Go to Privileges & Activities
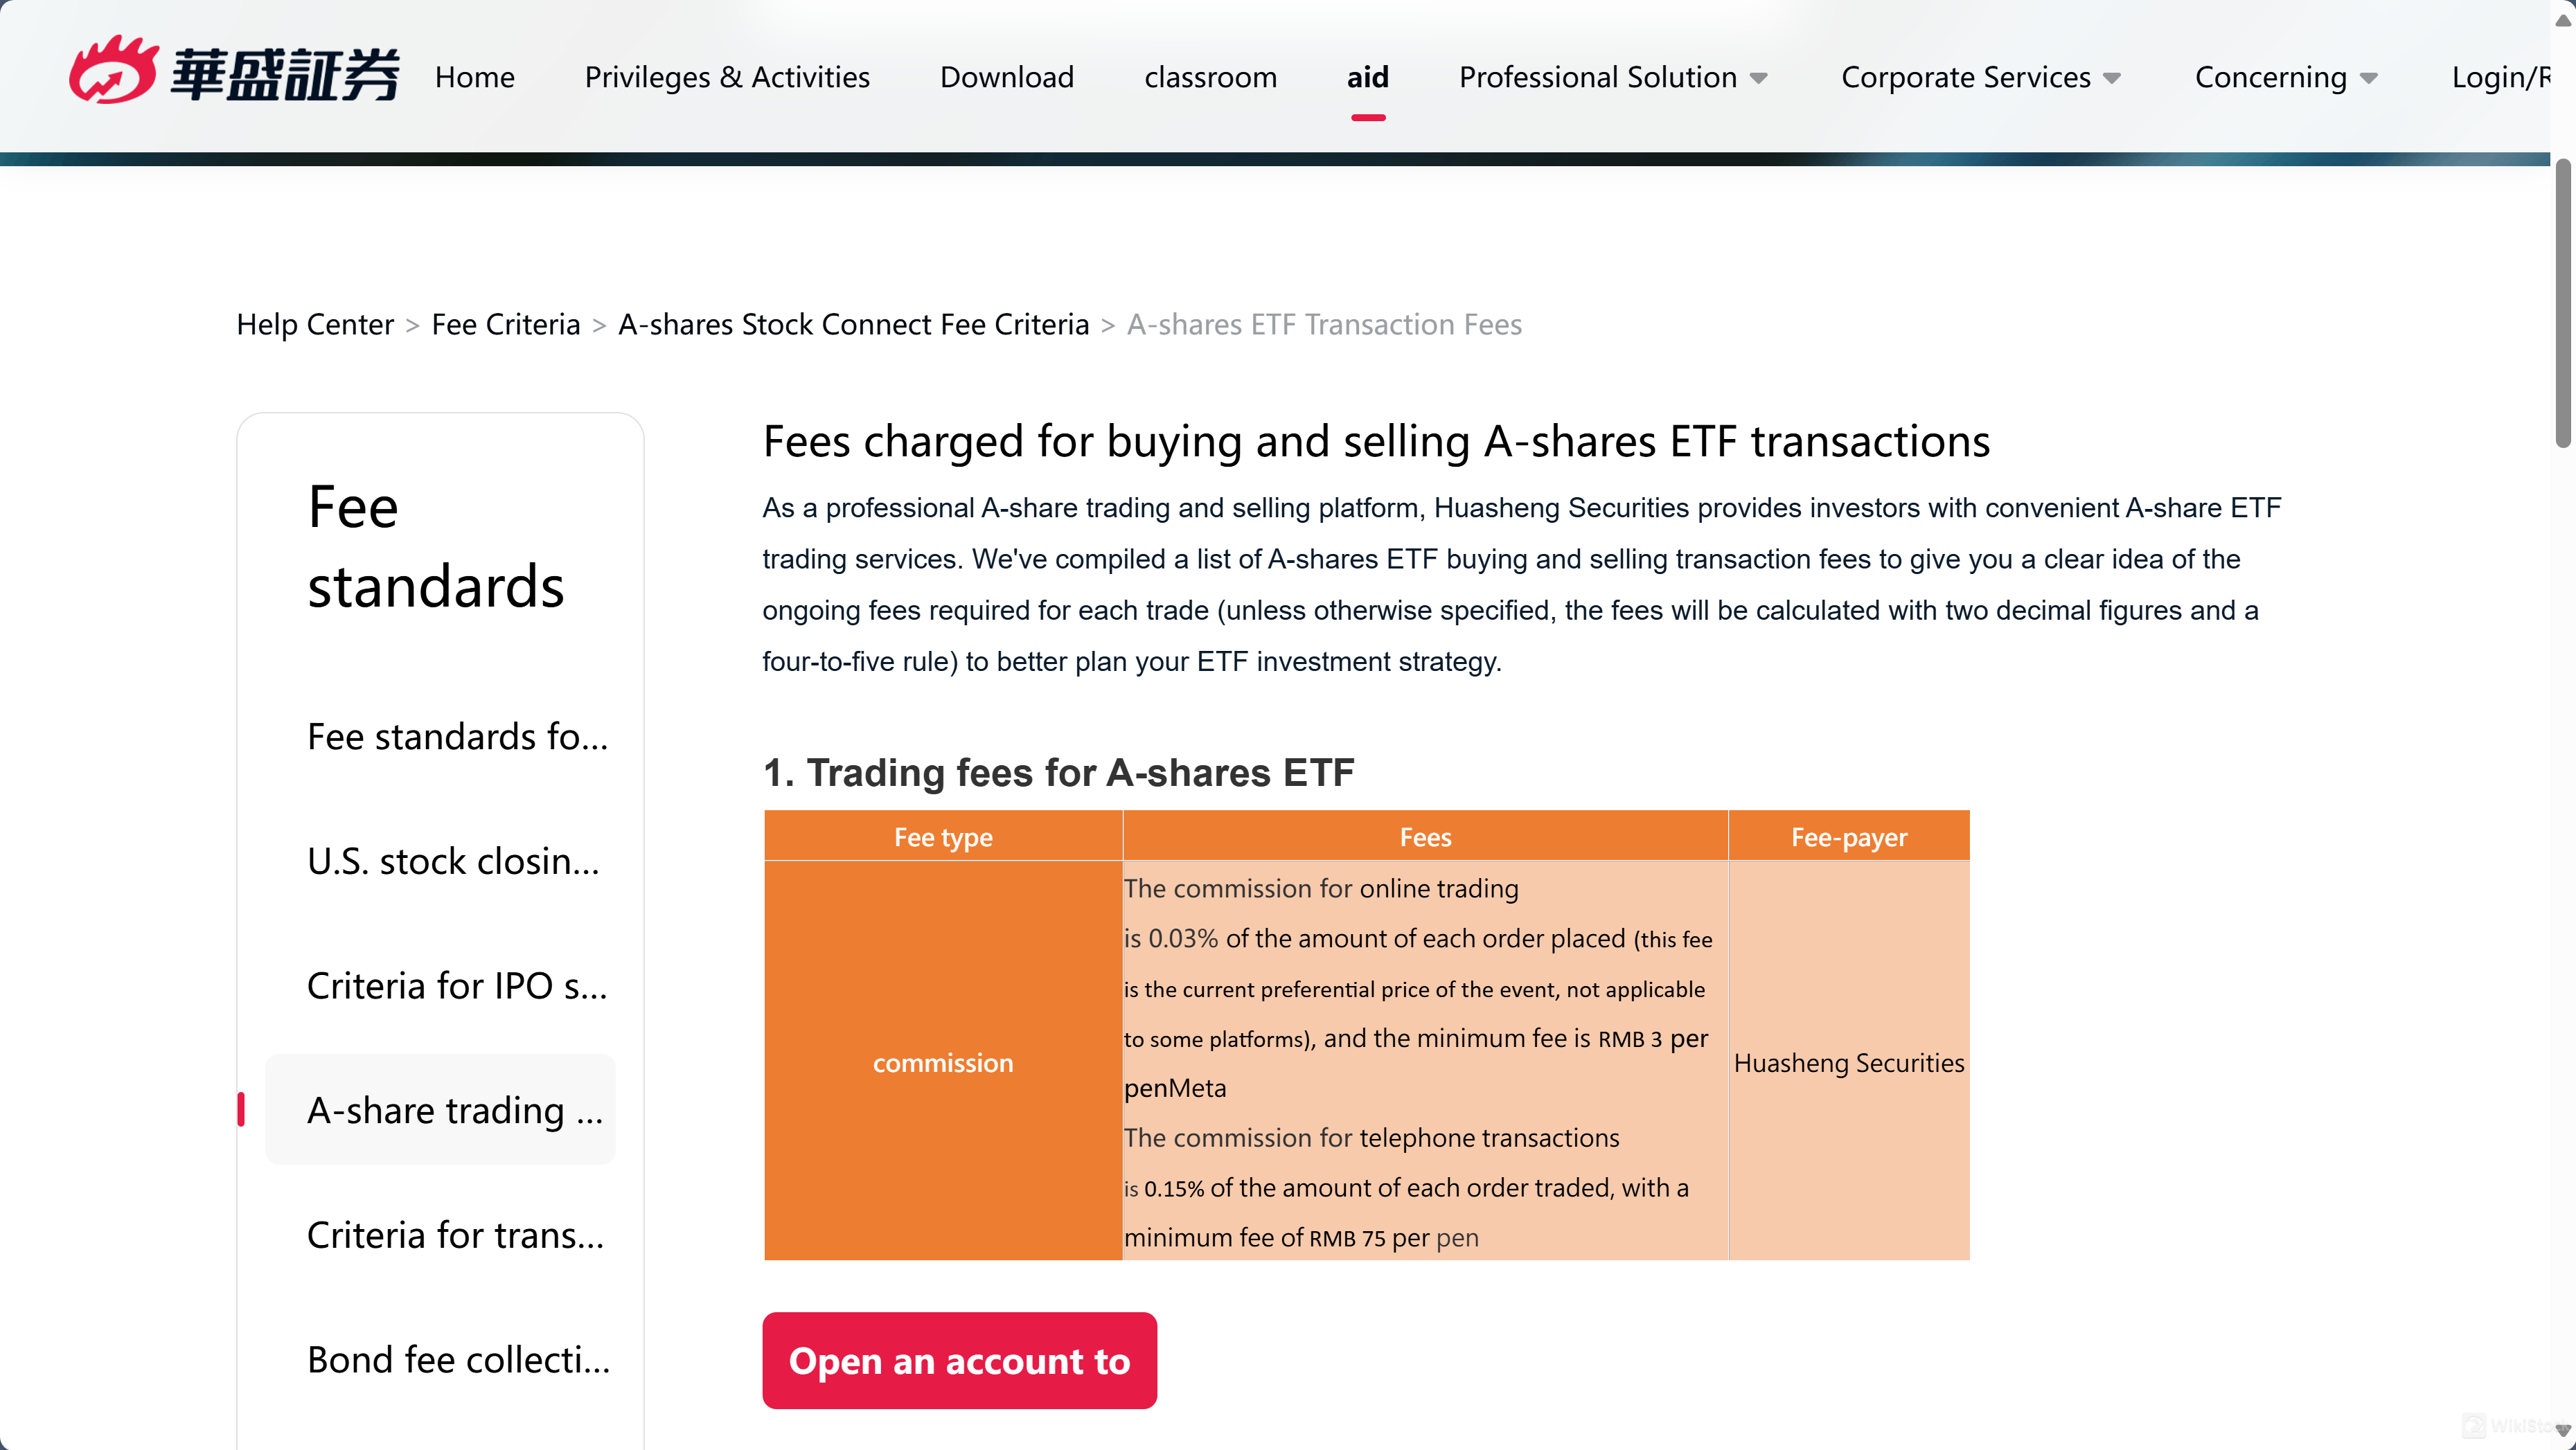The image size is (2576, 1450). (727, 77)
